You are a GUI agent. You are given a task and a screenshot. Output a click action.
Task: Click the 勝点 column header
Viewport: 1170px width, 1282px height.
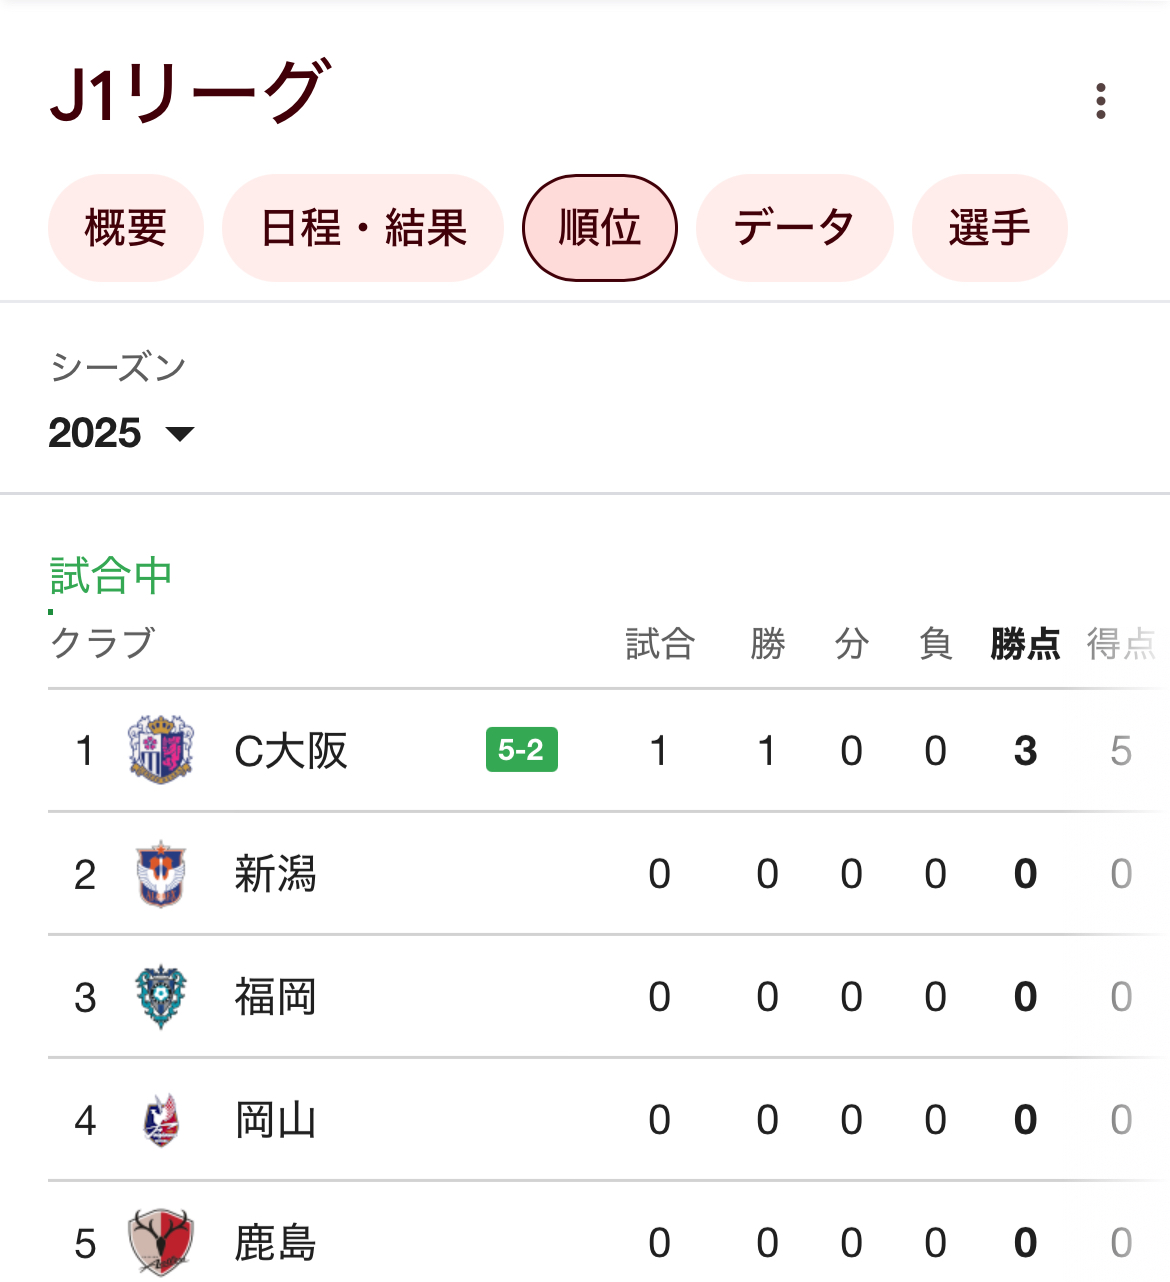pos(1025,644)
